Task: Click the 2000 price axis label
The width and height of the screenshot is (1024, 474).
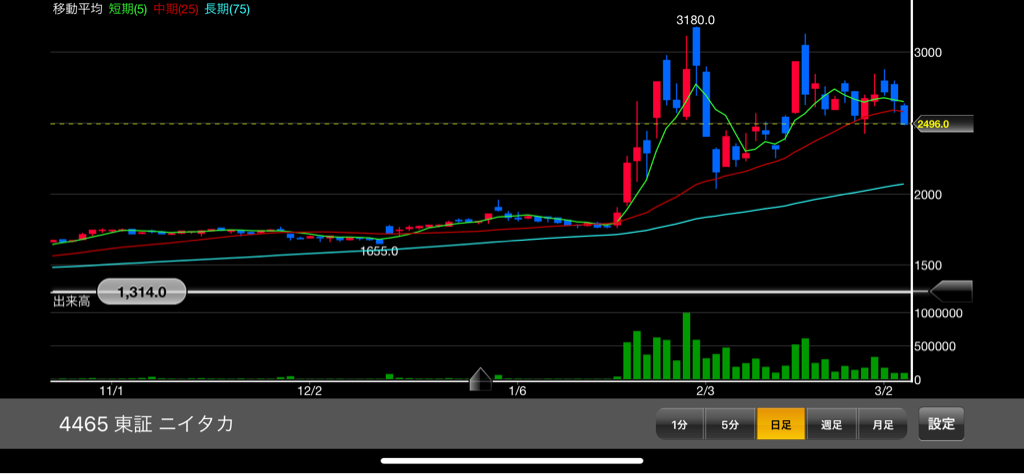Action: click(x=927, y=195)
